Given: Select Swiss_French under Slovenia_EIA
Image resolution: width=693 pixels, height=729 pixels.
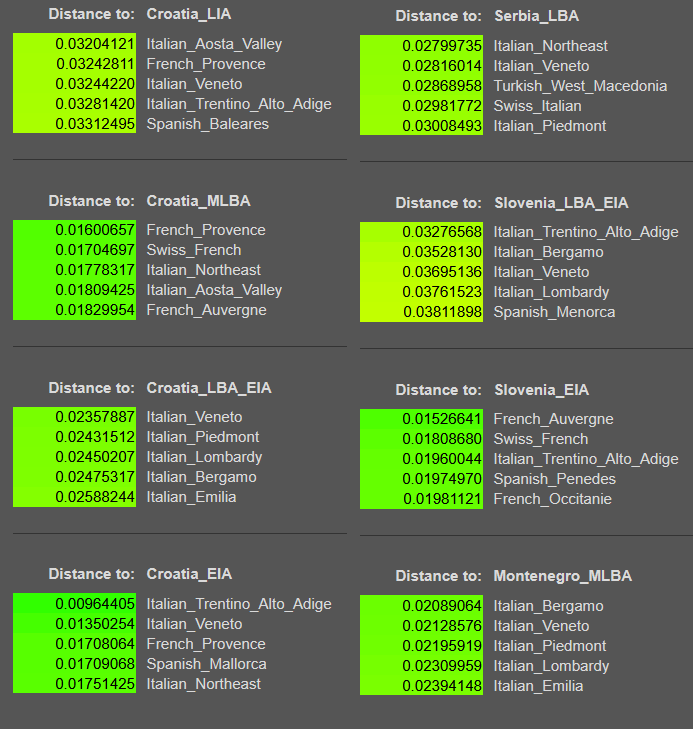Looking at the screenshot, I should click(541, 439).
